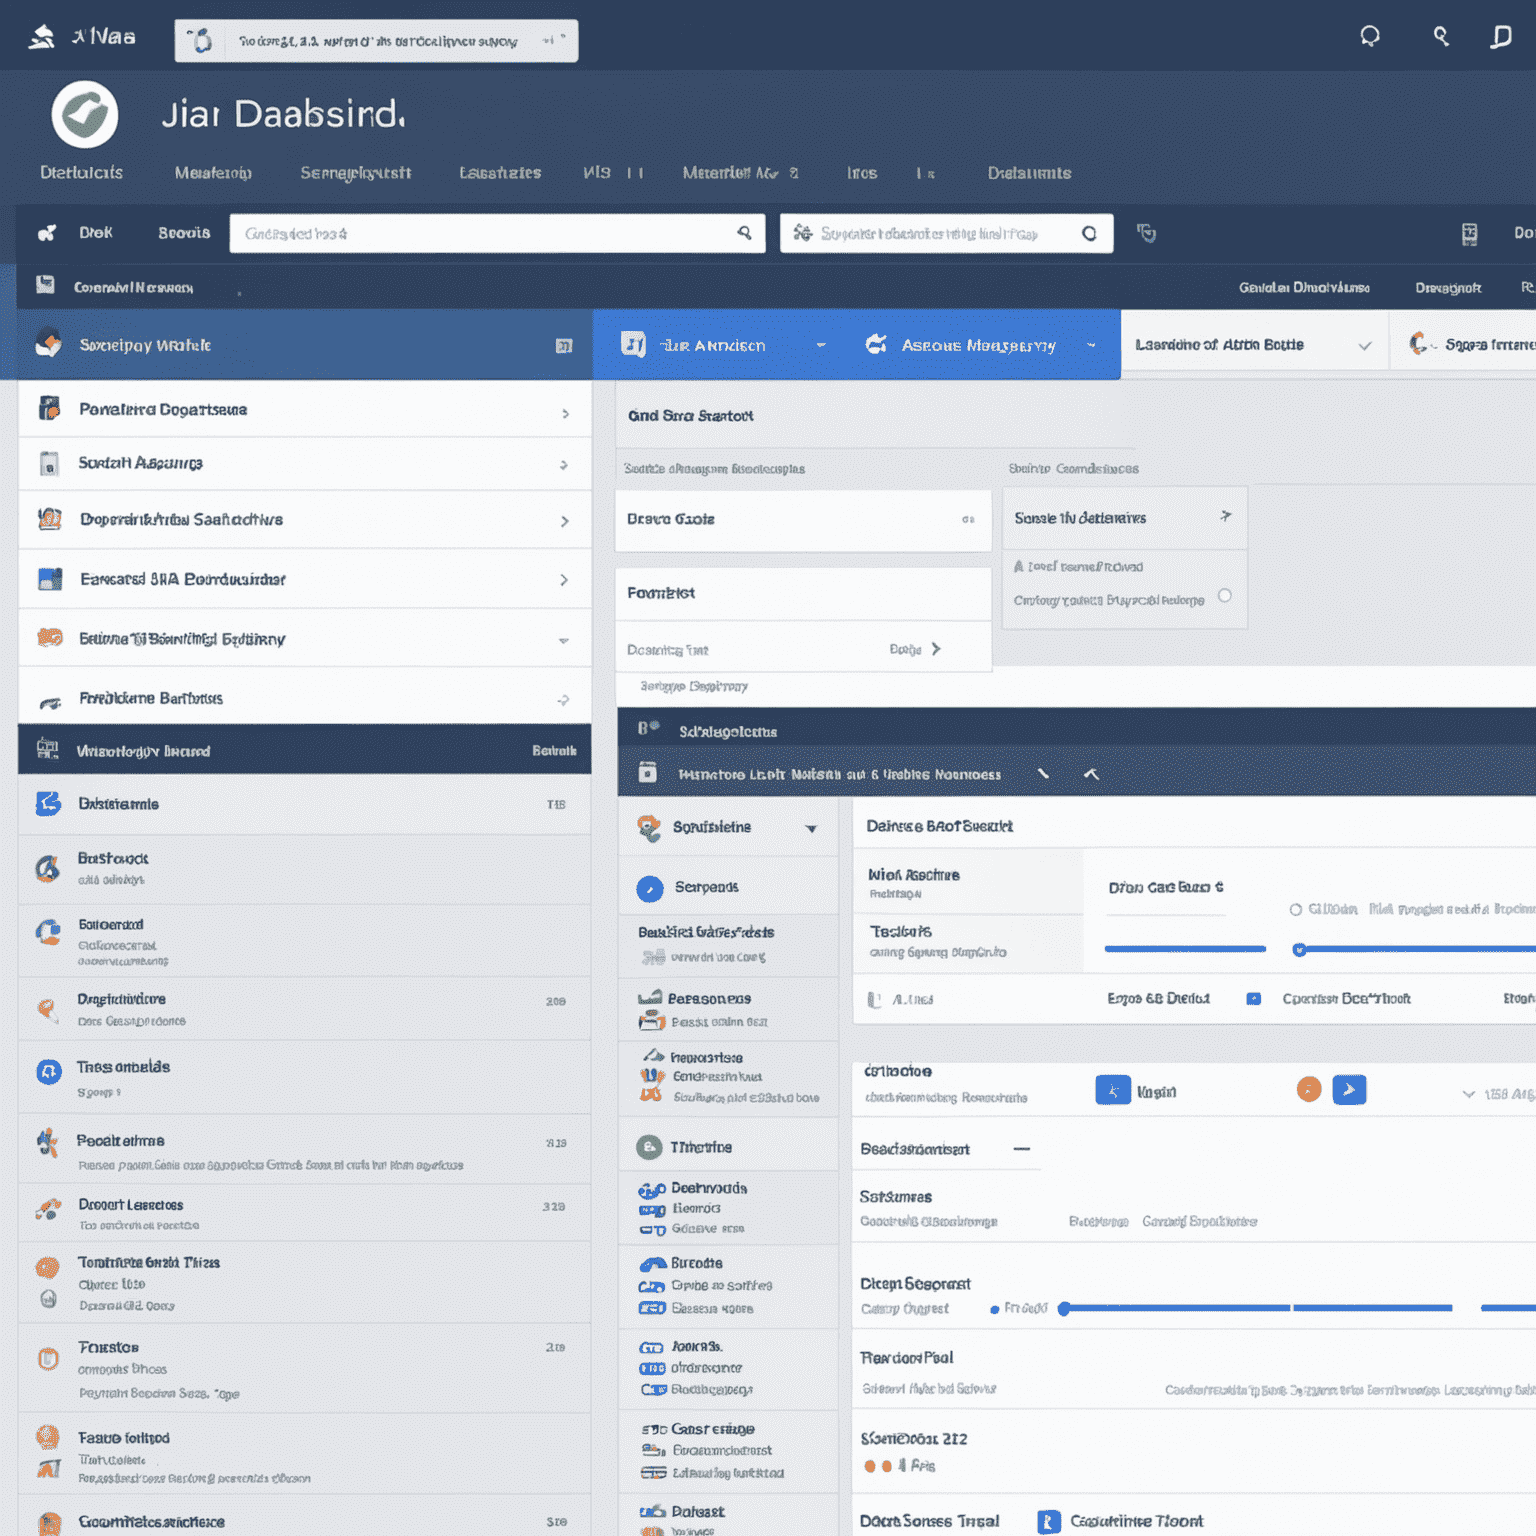Click the 'Dodje' arrow link
Viewport: 1536px width, 1536px height.
click(915, 649)
